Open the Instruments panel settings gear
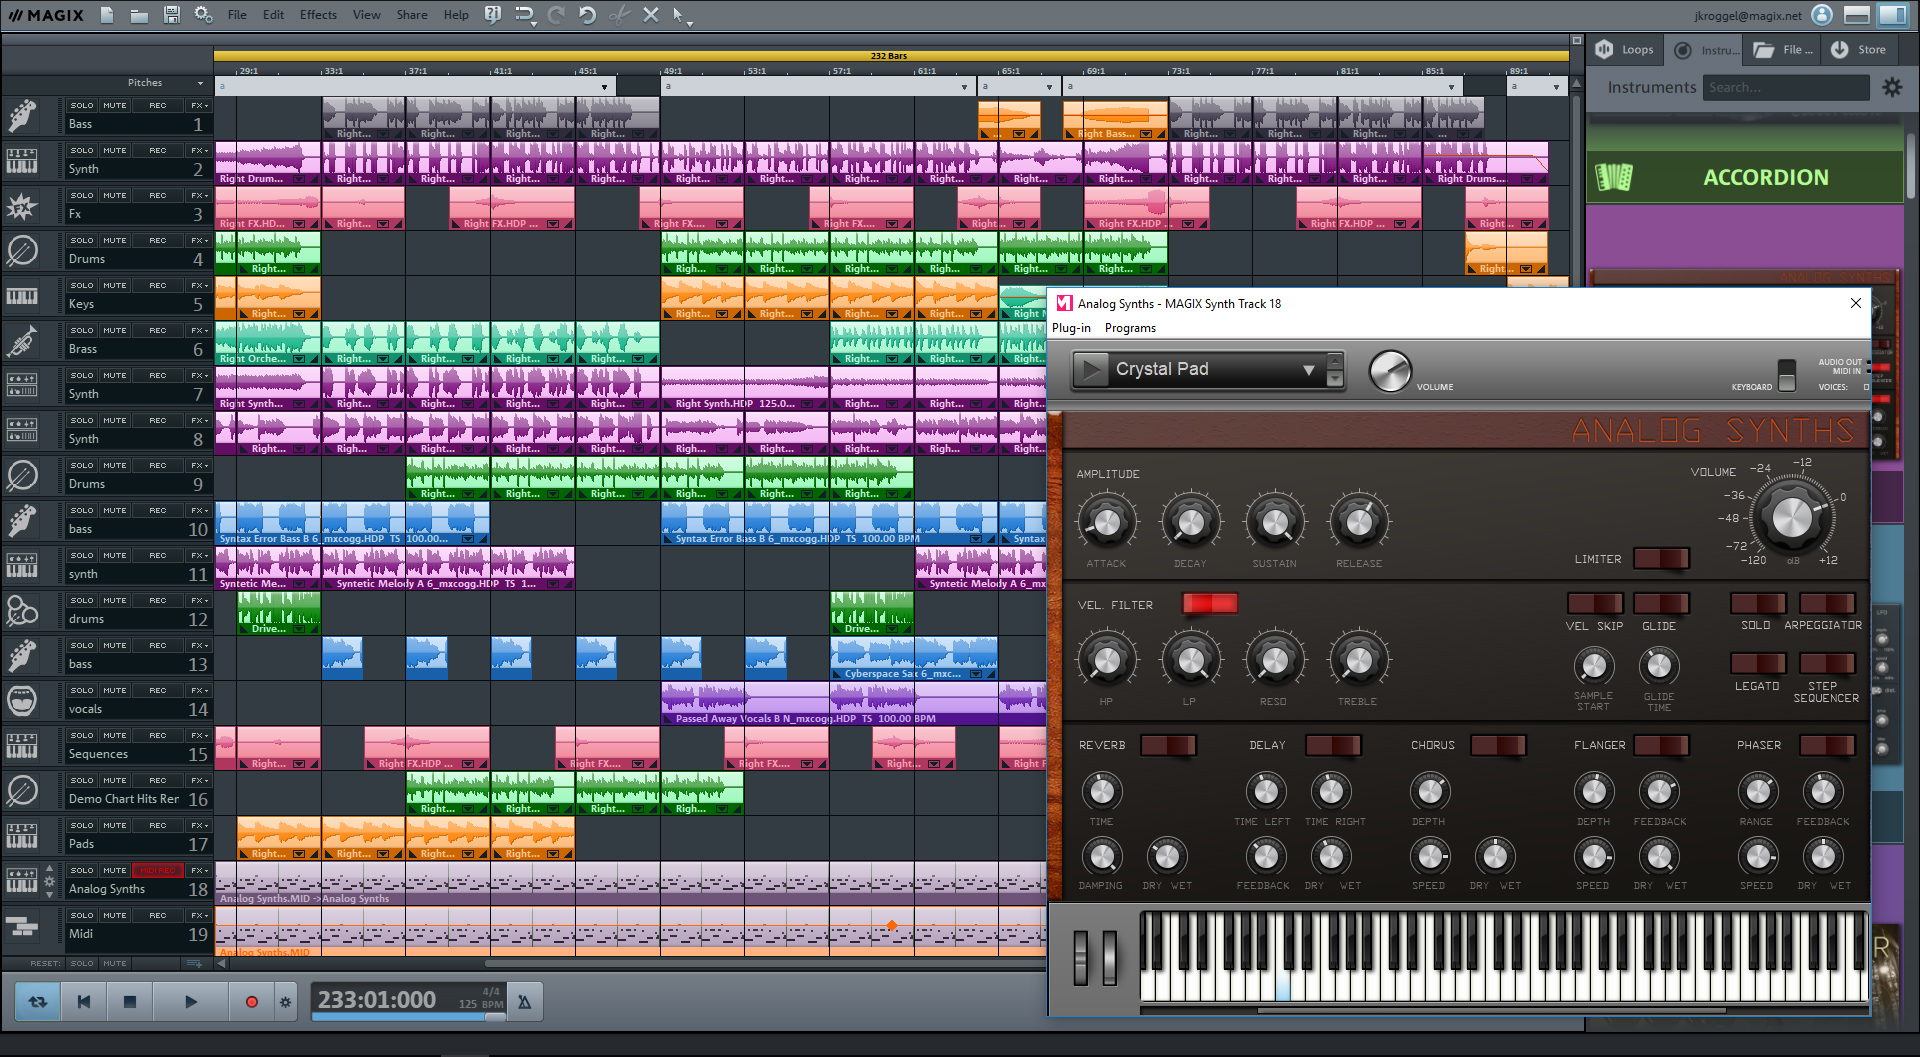The image size is (1920, 1057). tap(1892, 87)
